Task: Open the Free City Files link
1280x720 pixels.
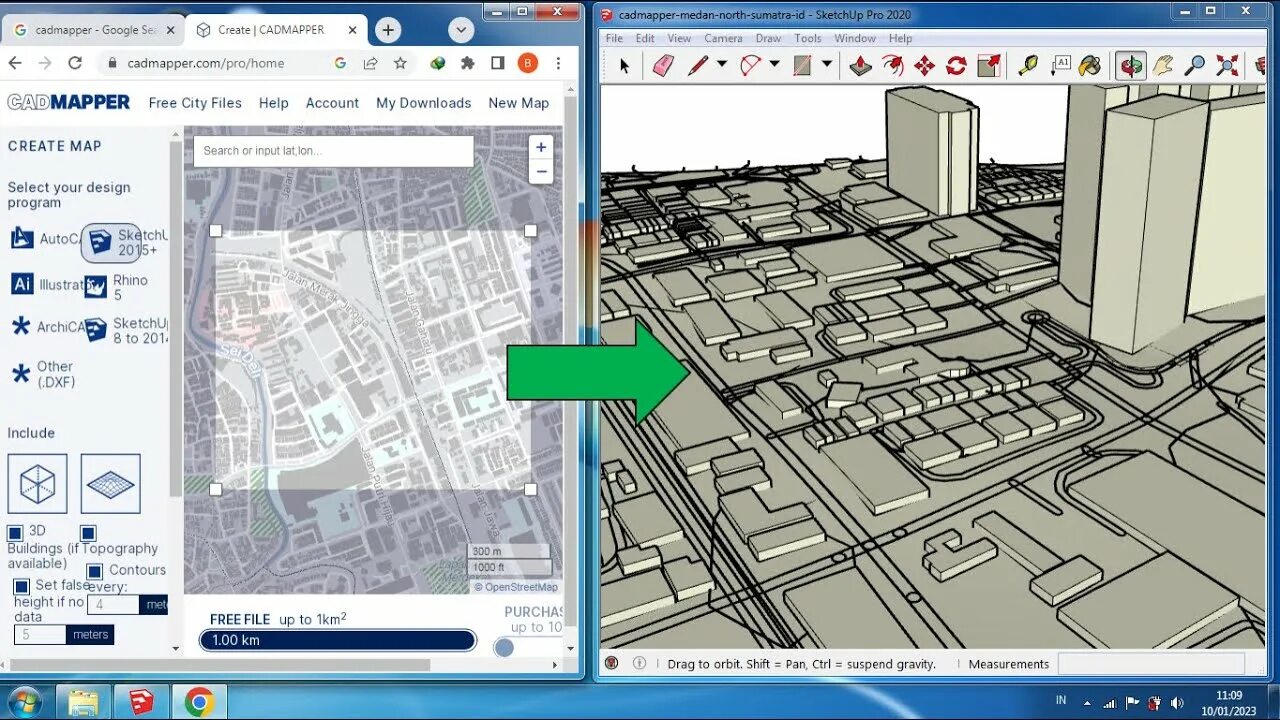Action: coord(195,103)
